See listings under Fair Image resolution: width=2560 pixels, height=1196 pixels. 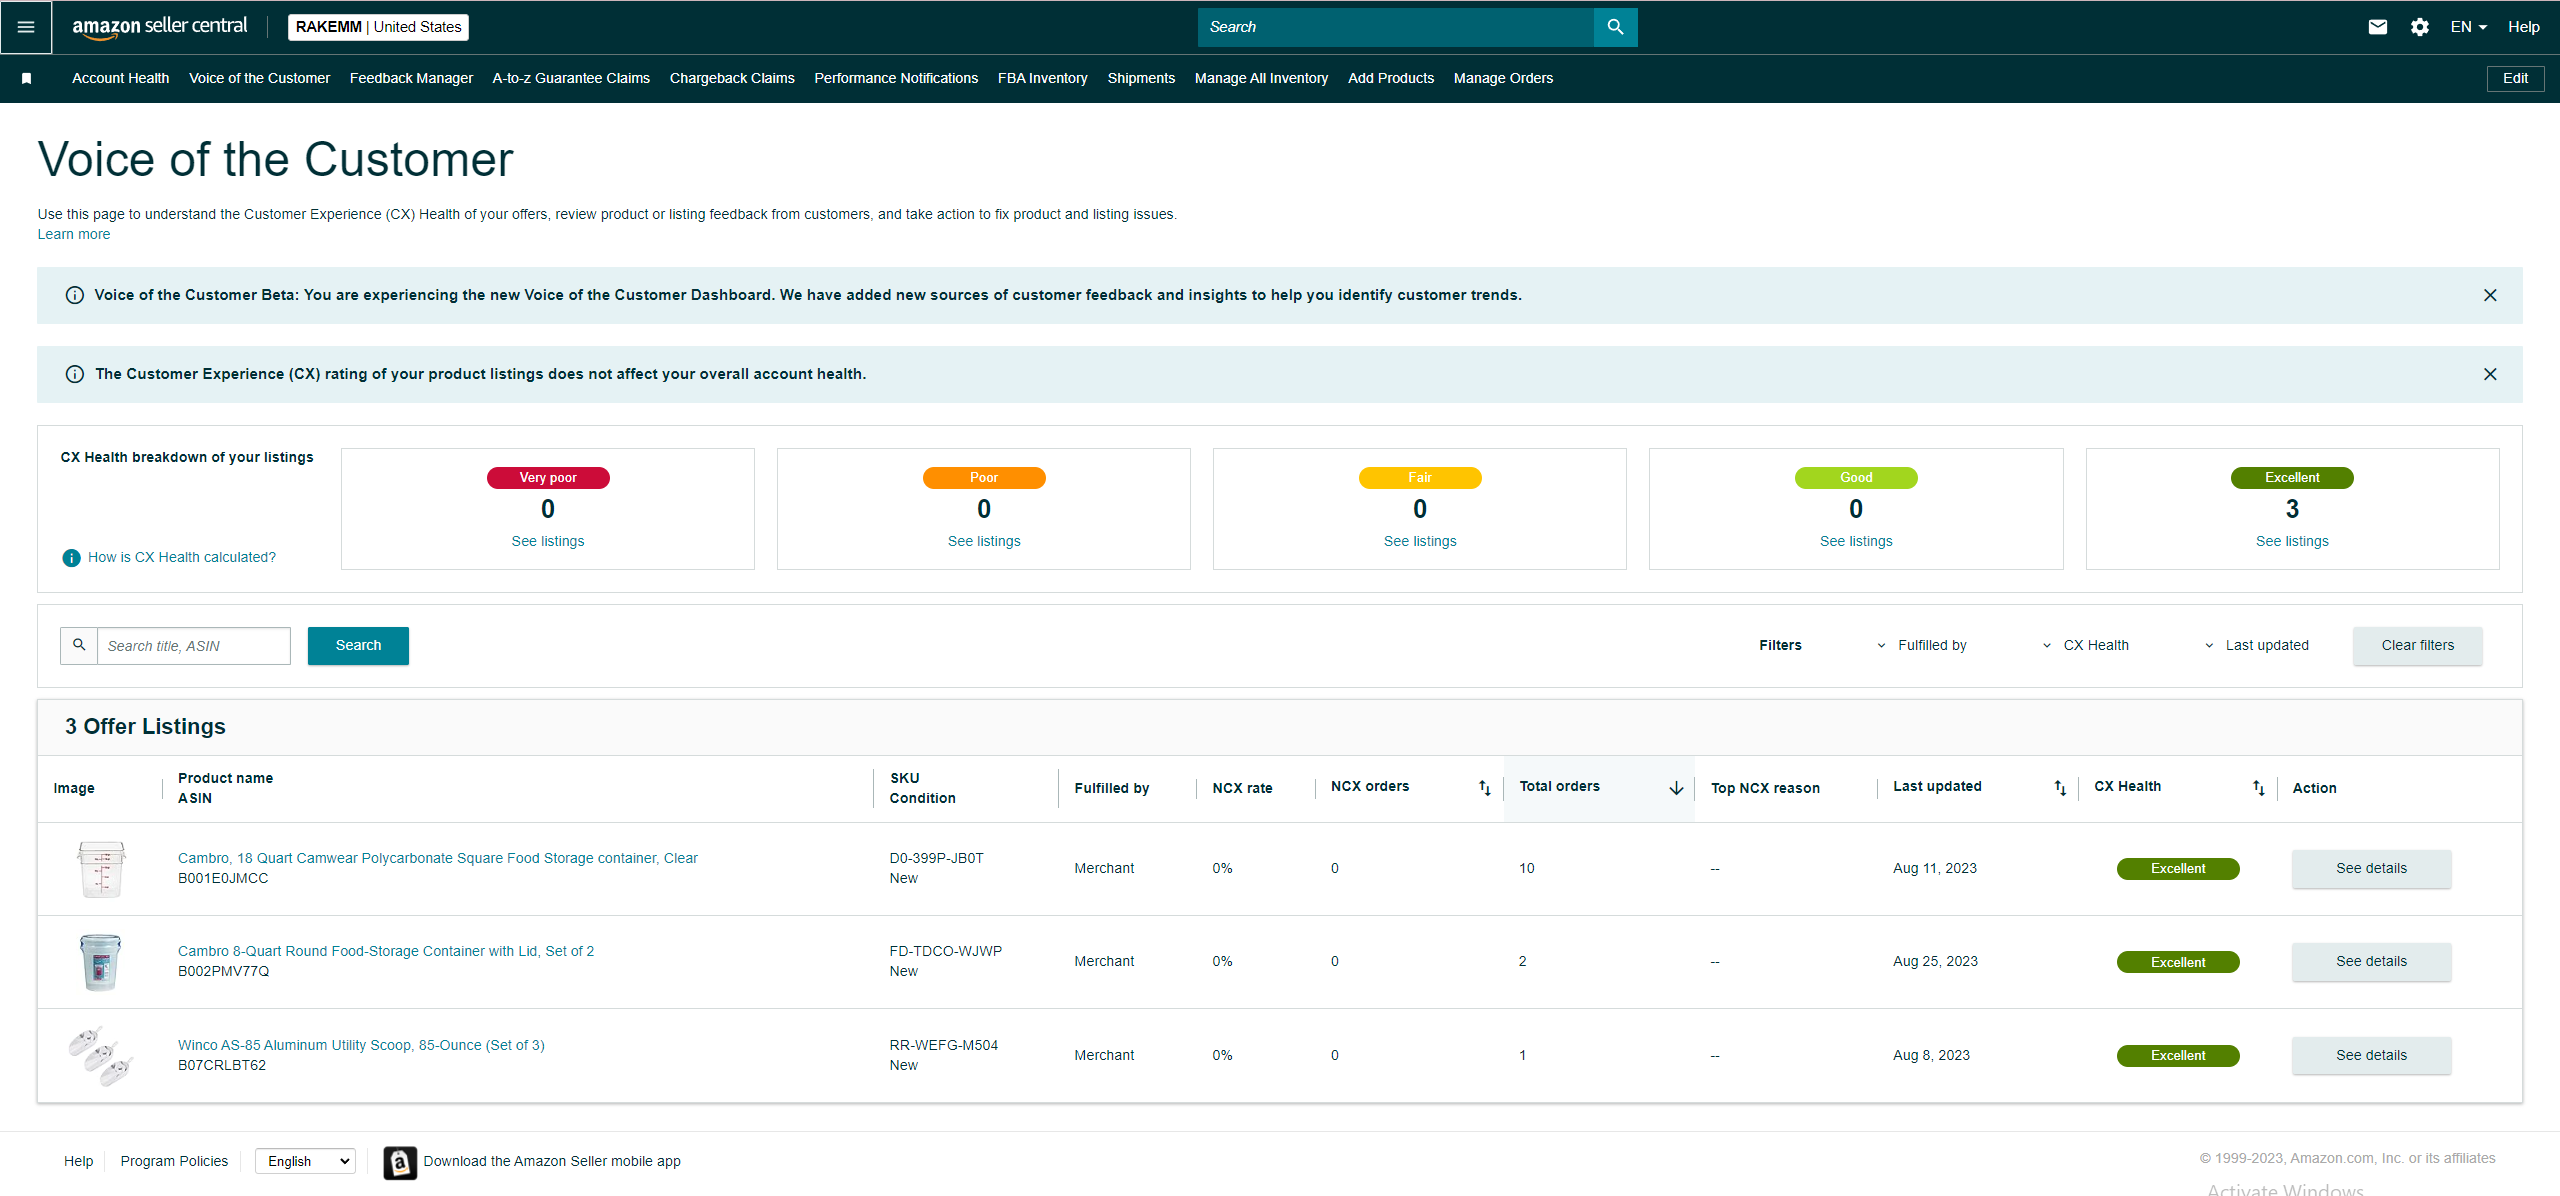coord(1420,542)
